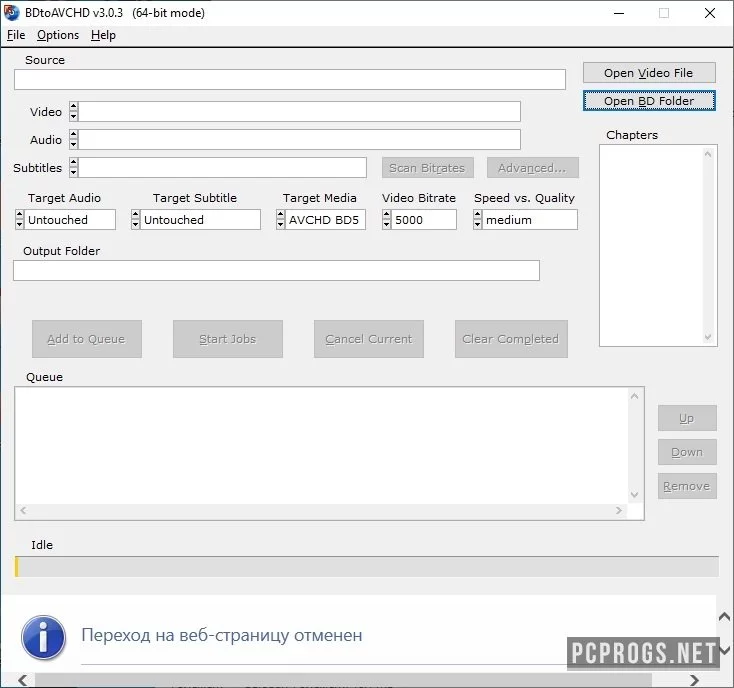This screenshot has width=734, height=688.
Task: Select the Video stream field
Action: click(299, 112)
